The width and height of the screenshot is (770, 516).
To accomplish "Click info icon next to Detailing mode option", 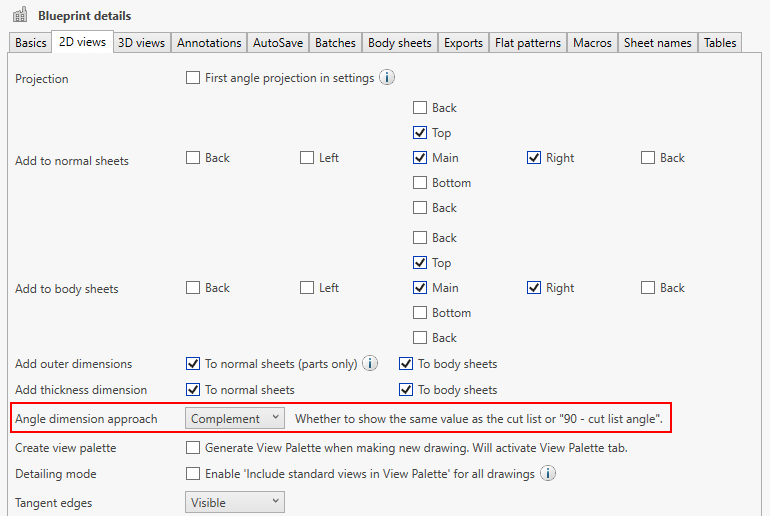I will [548, 474].
